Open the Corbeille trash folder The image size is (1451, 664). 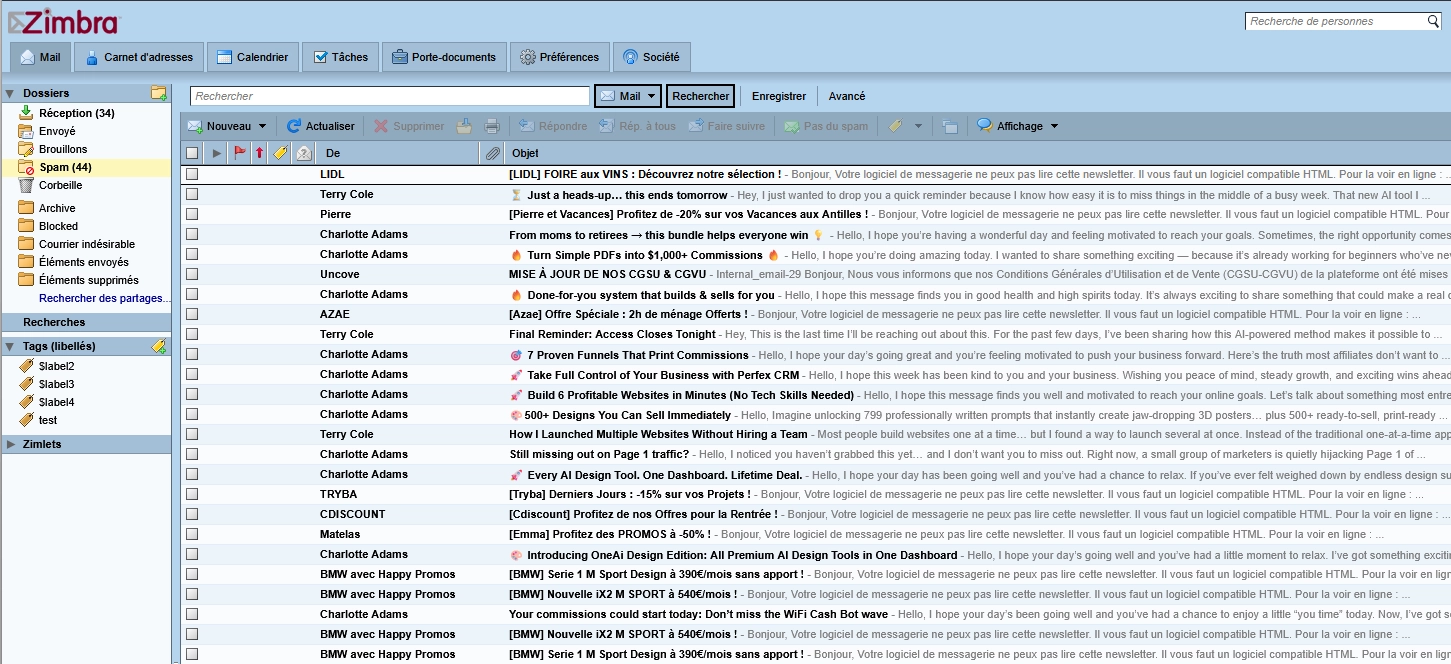point(60,185)
